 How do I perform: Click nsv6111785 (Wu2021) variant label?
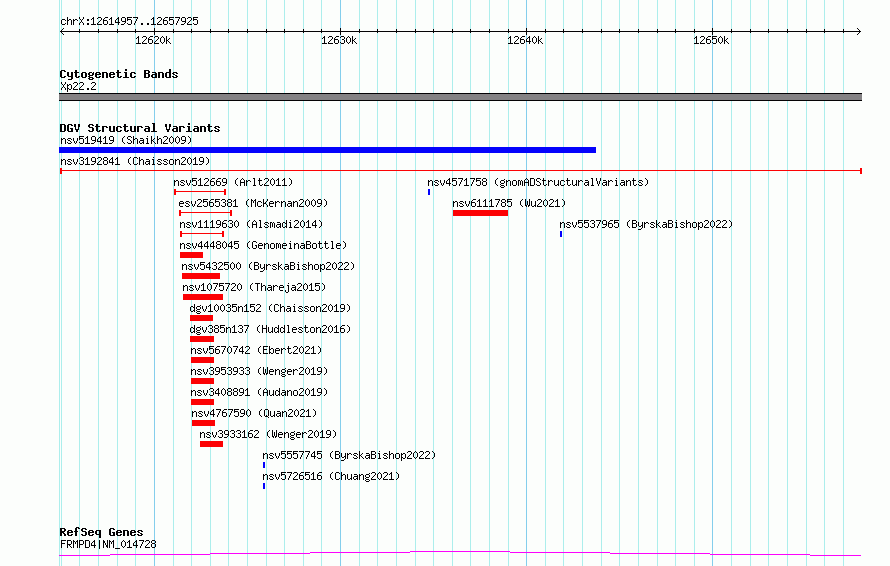509,203
